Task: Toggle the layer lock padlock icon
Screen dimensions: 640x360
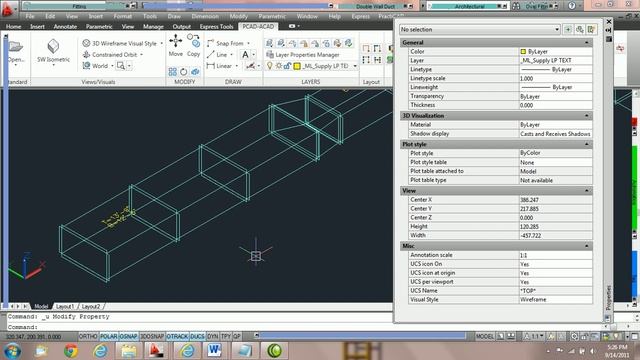Action: tap(287, 66)
